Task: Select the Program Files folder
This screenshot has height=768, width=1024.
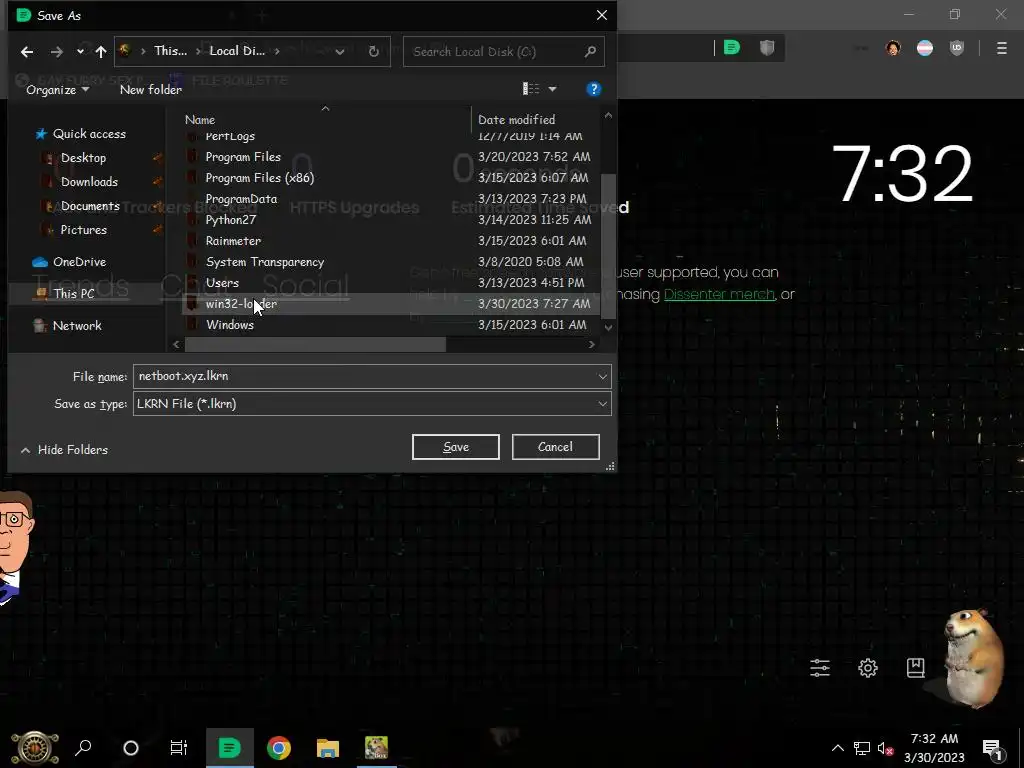Action: coord(243,157)
